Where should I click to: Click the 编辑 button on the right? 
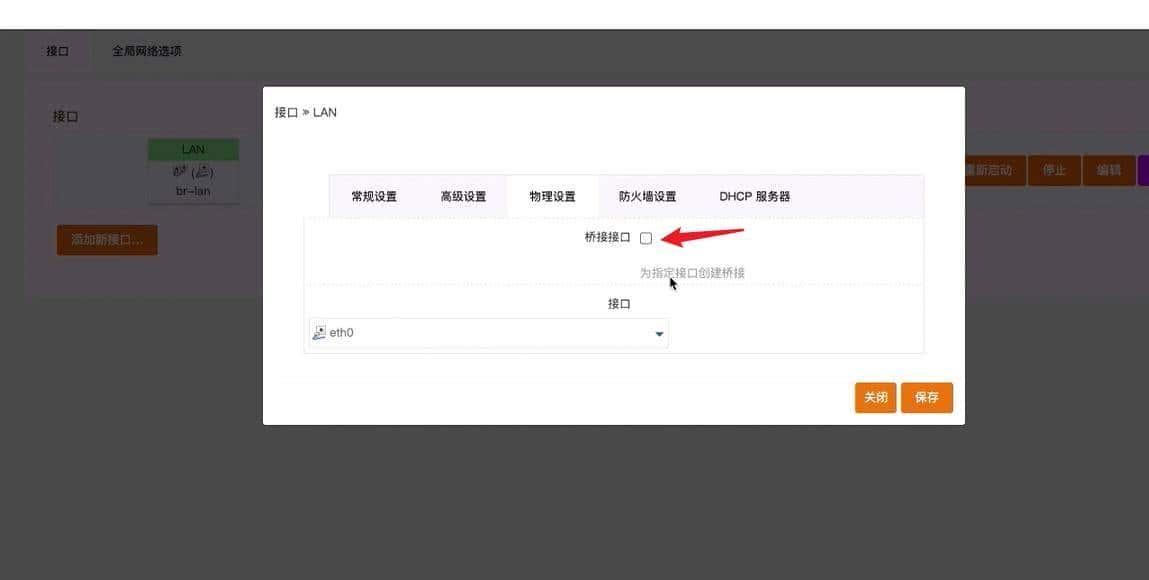tap(1108, 170)
